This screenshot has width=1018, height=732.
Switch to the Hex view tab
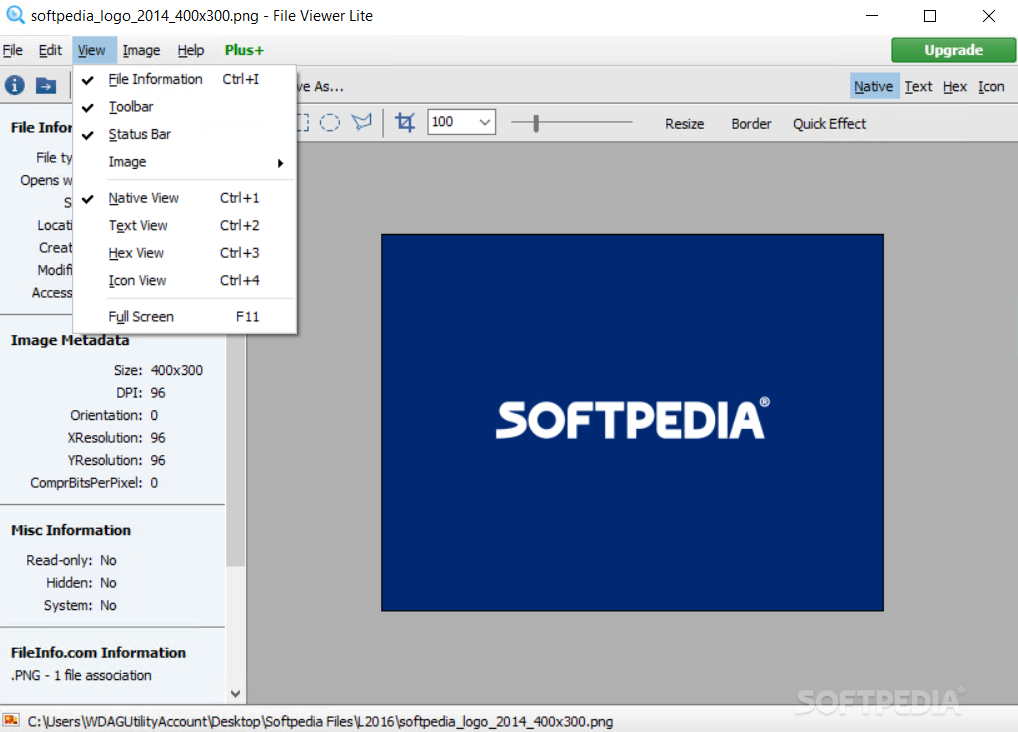point(955,86)
